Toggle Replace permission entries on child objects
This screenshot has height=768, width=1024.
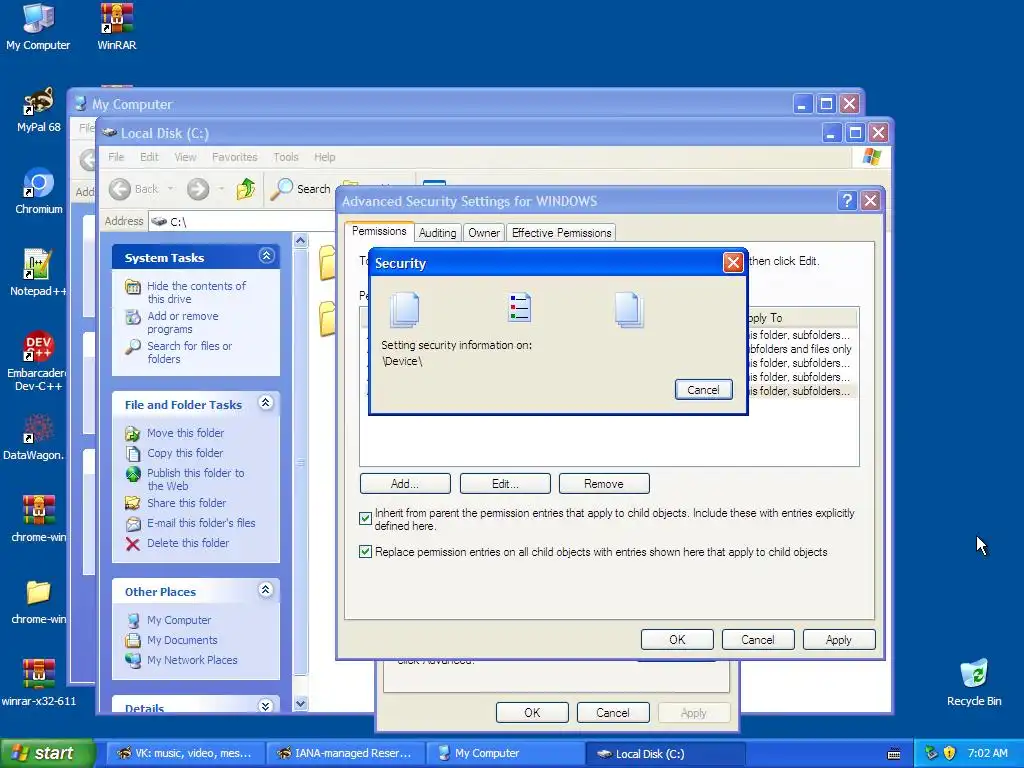point(365,552)
